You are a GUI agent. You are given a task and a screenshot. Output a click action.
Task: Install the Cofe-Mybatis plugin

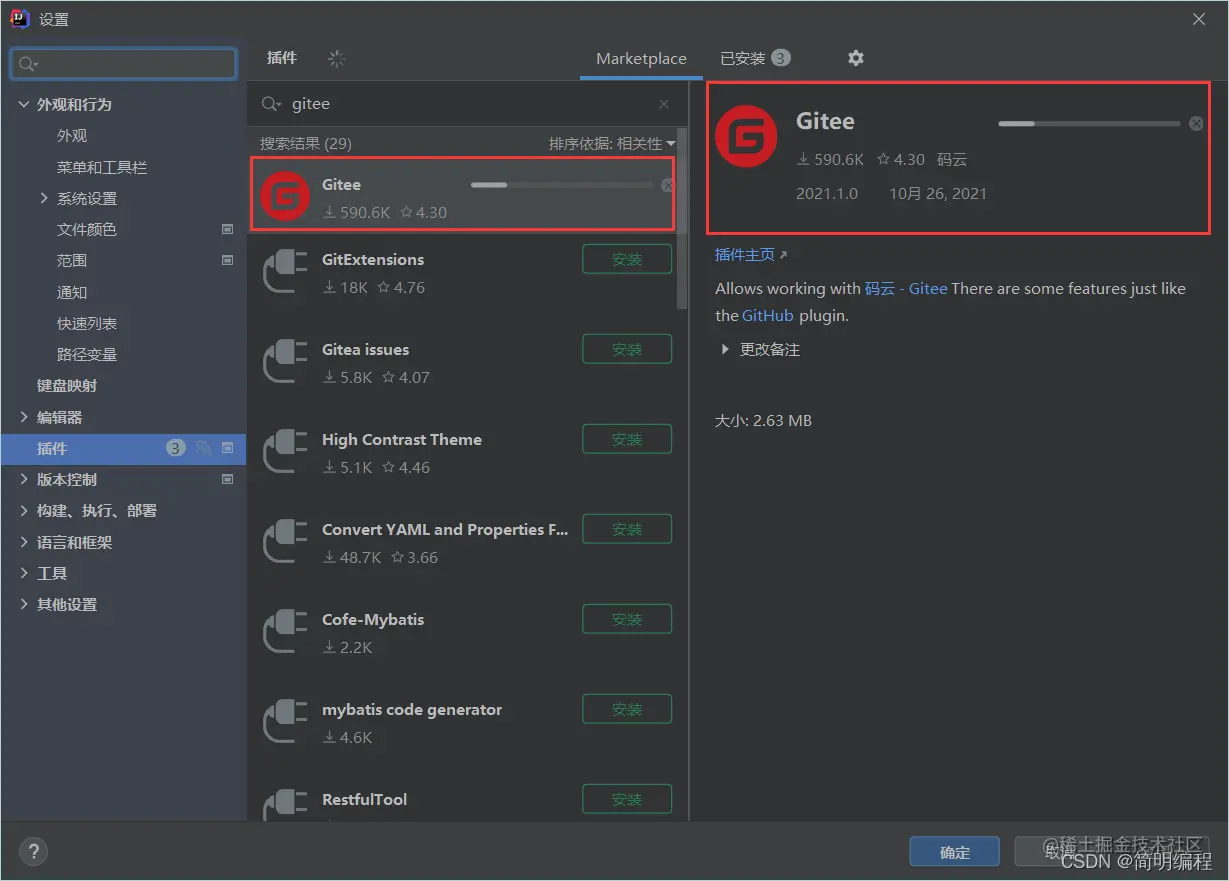click(627, 619)
